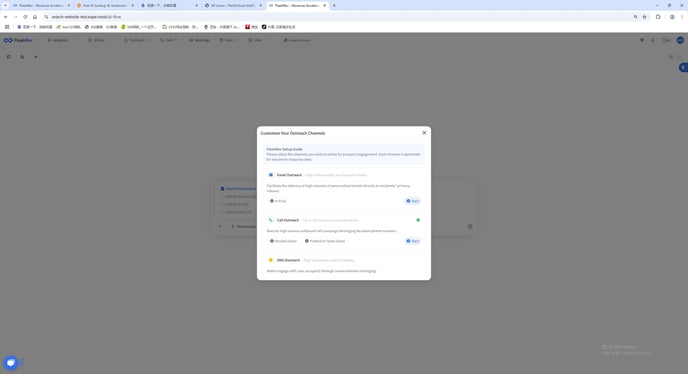Click the FlashRev logo in the header
688x374 pixels.
[x=18, y=40]
